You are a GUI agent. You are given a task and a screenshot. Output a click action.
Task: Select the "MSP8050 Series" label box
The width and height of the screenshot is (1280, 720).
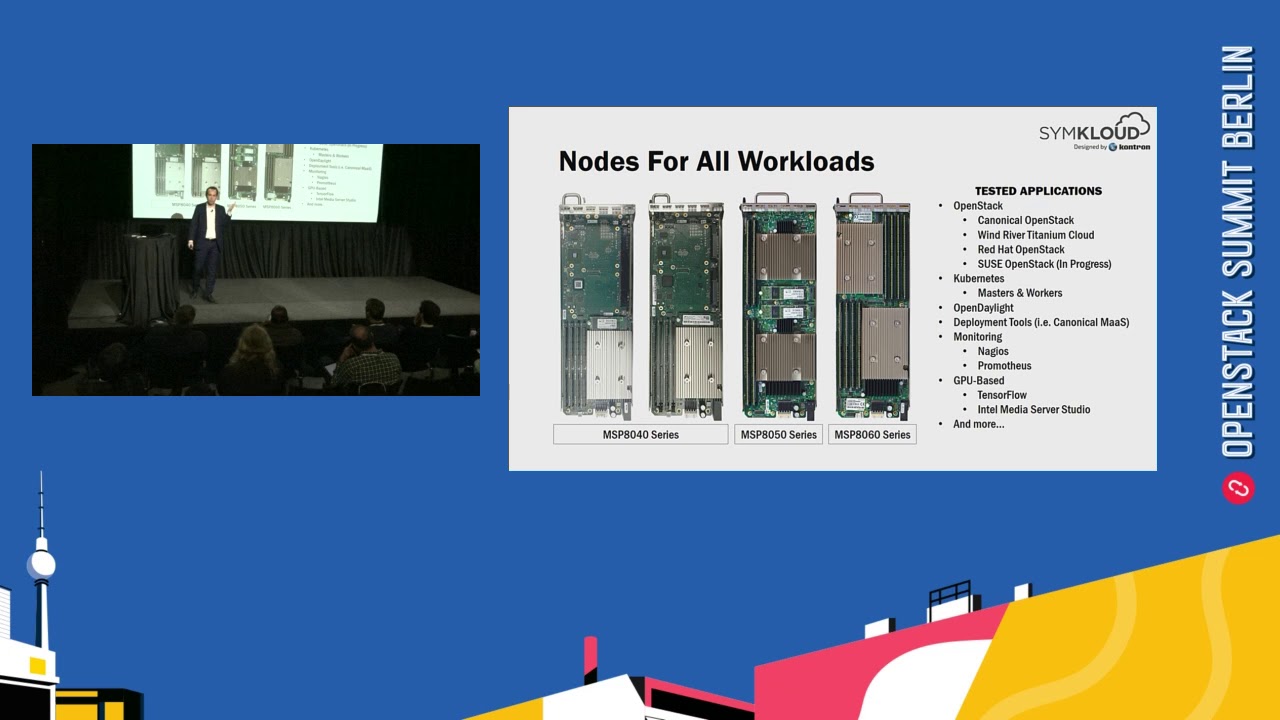[x=778, y=434]
